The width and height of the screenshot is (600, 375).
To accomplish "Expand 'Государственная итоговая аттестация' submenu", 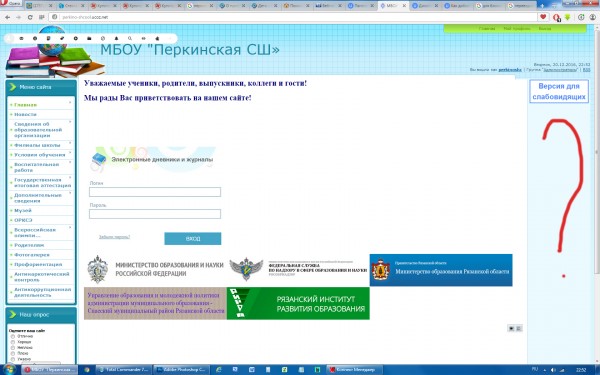I will click(x=70, y=178).
